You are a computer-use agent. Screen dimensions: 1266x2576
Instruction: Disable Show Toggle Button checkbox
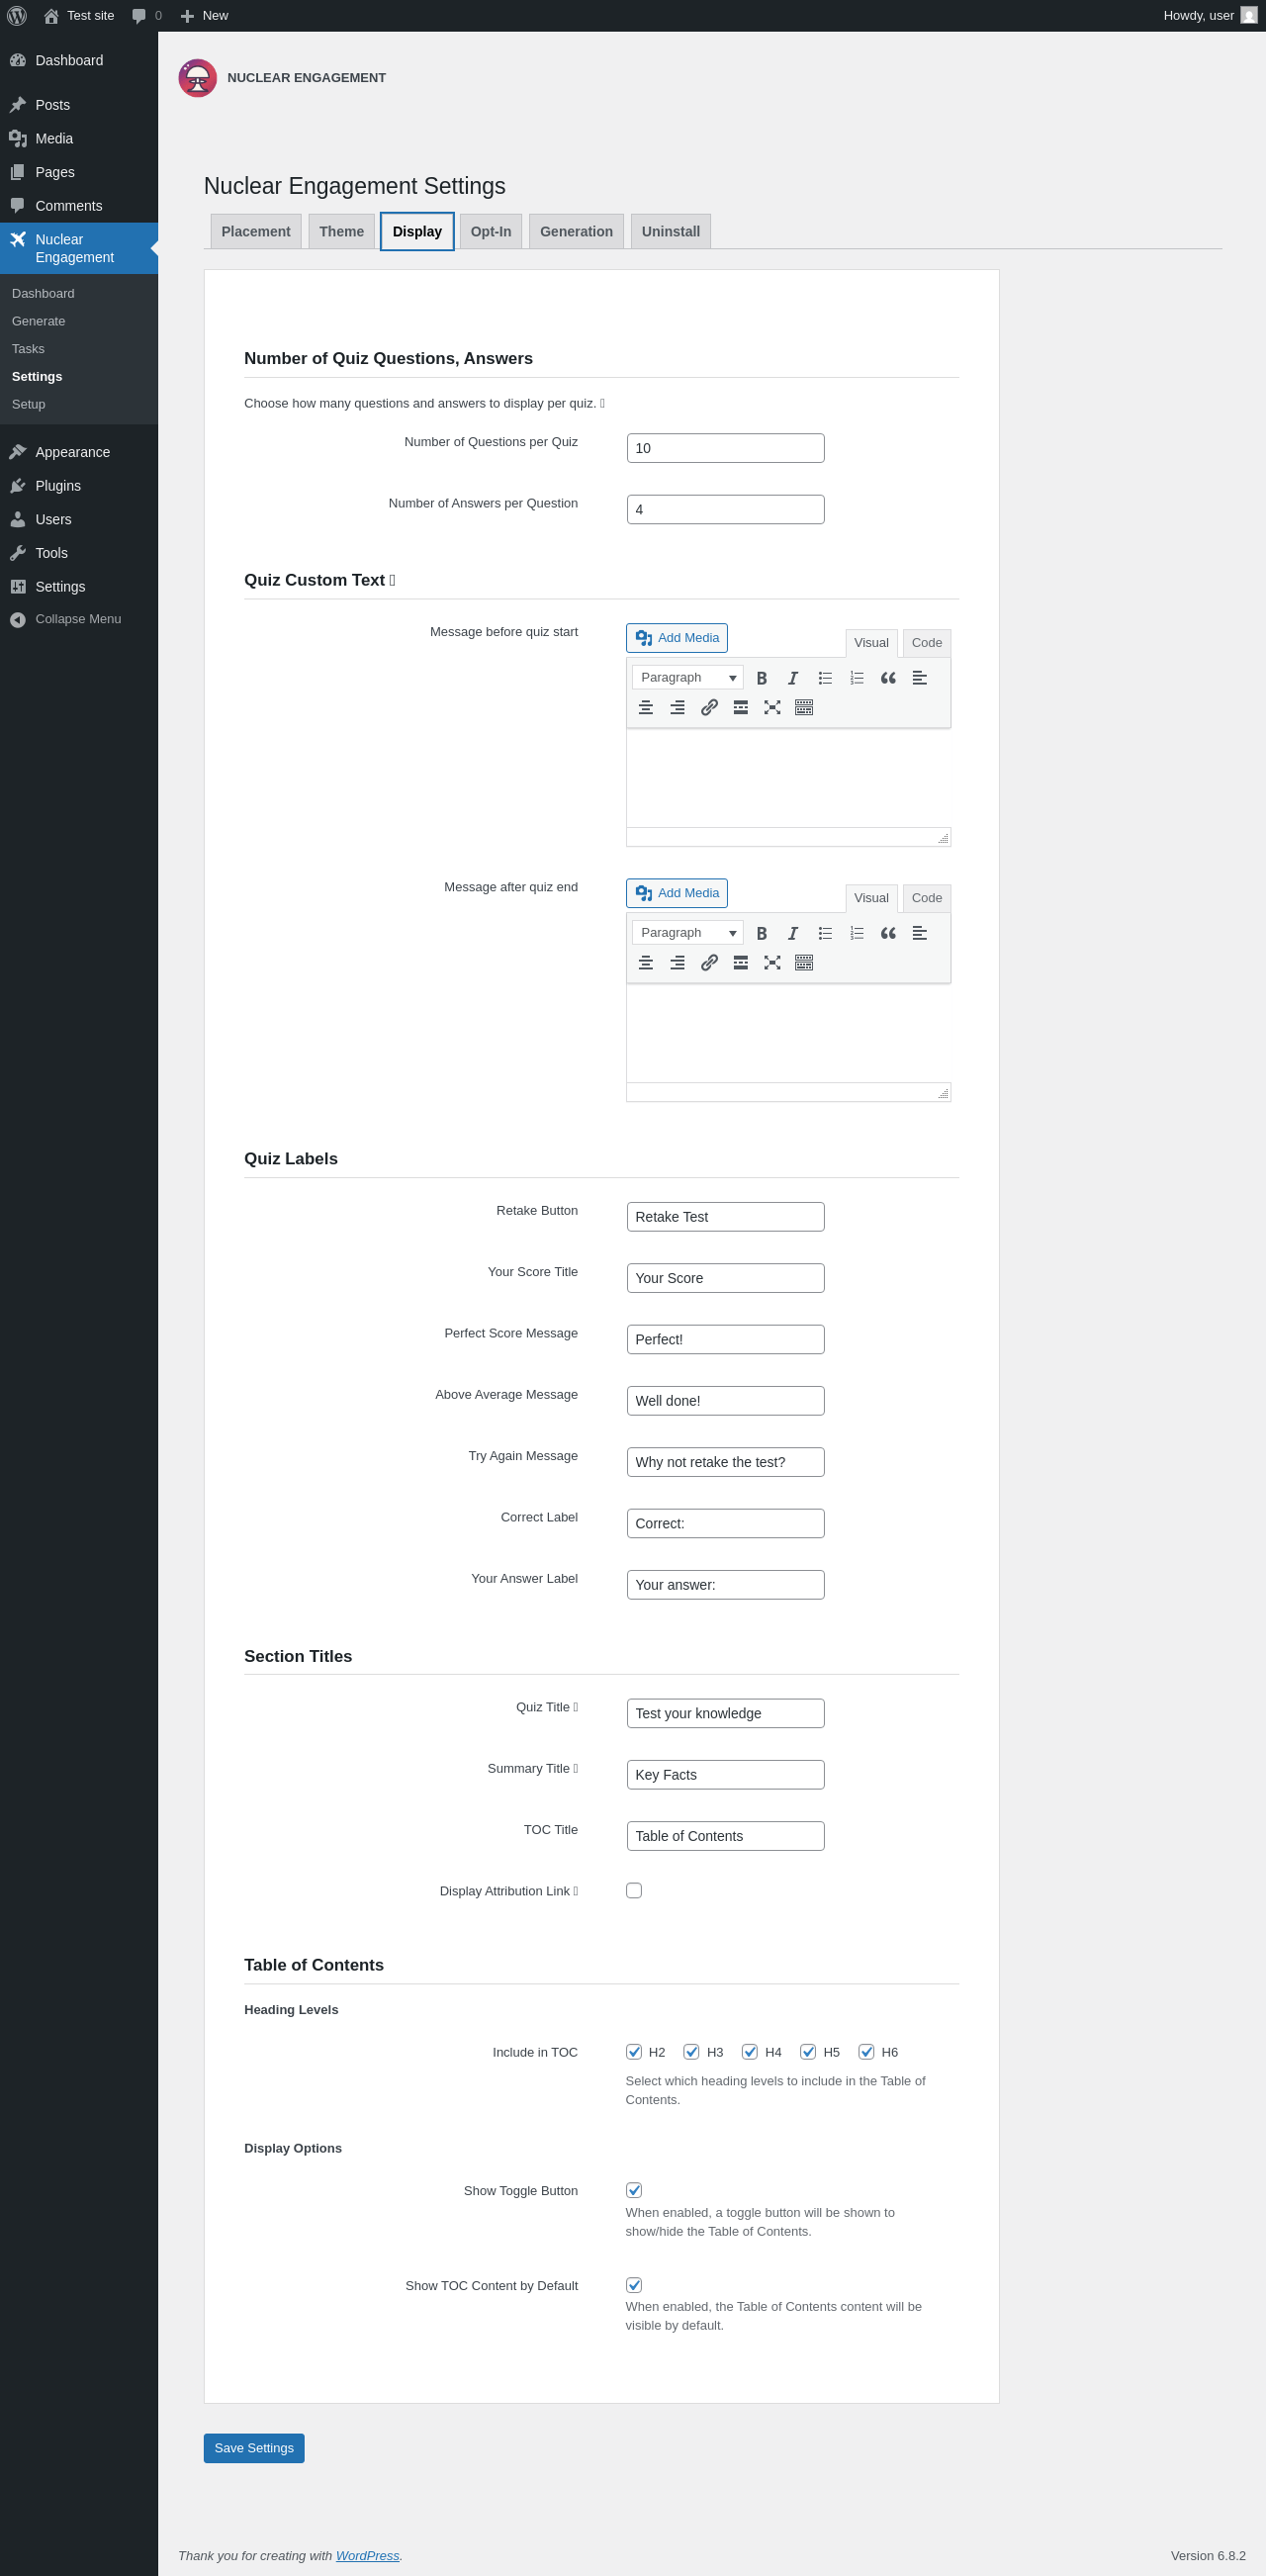(x=634, y=2190)
